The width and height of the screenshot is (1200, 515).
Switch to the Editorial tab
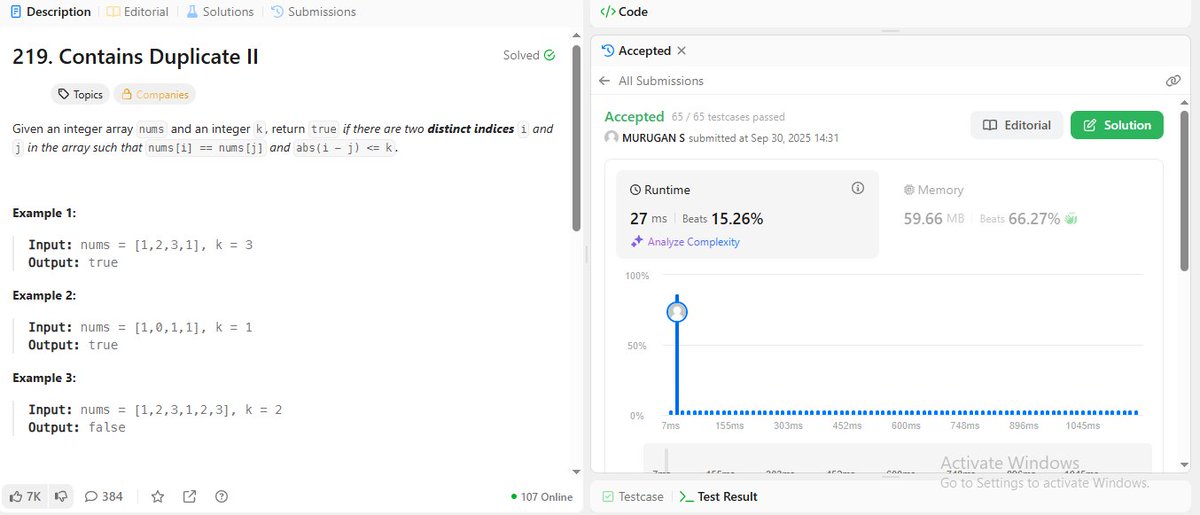coord(138,12)
